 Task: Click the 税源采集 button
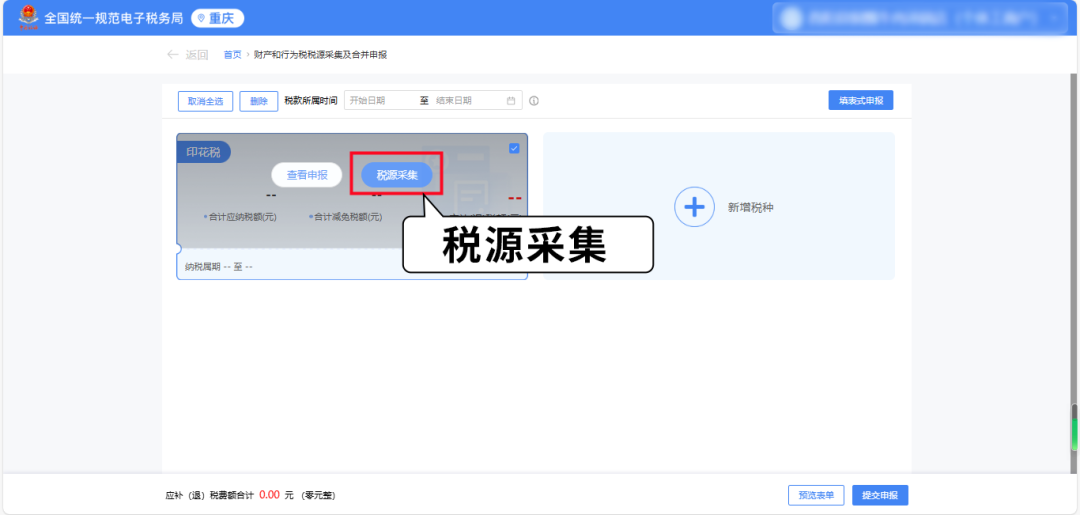[397, 175]
